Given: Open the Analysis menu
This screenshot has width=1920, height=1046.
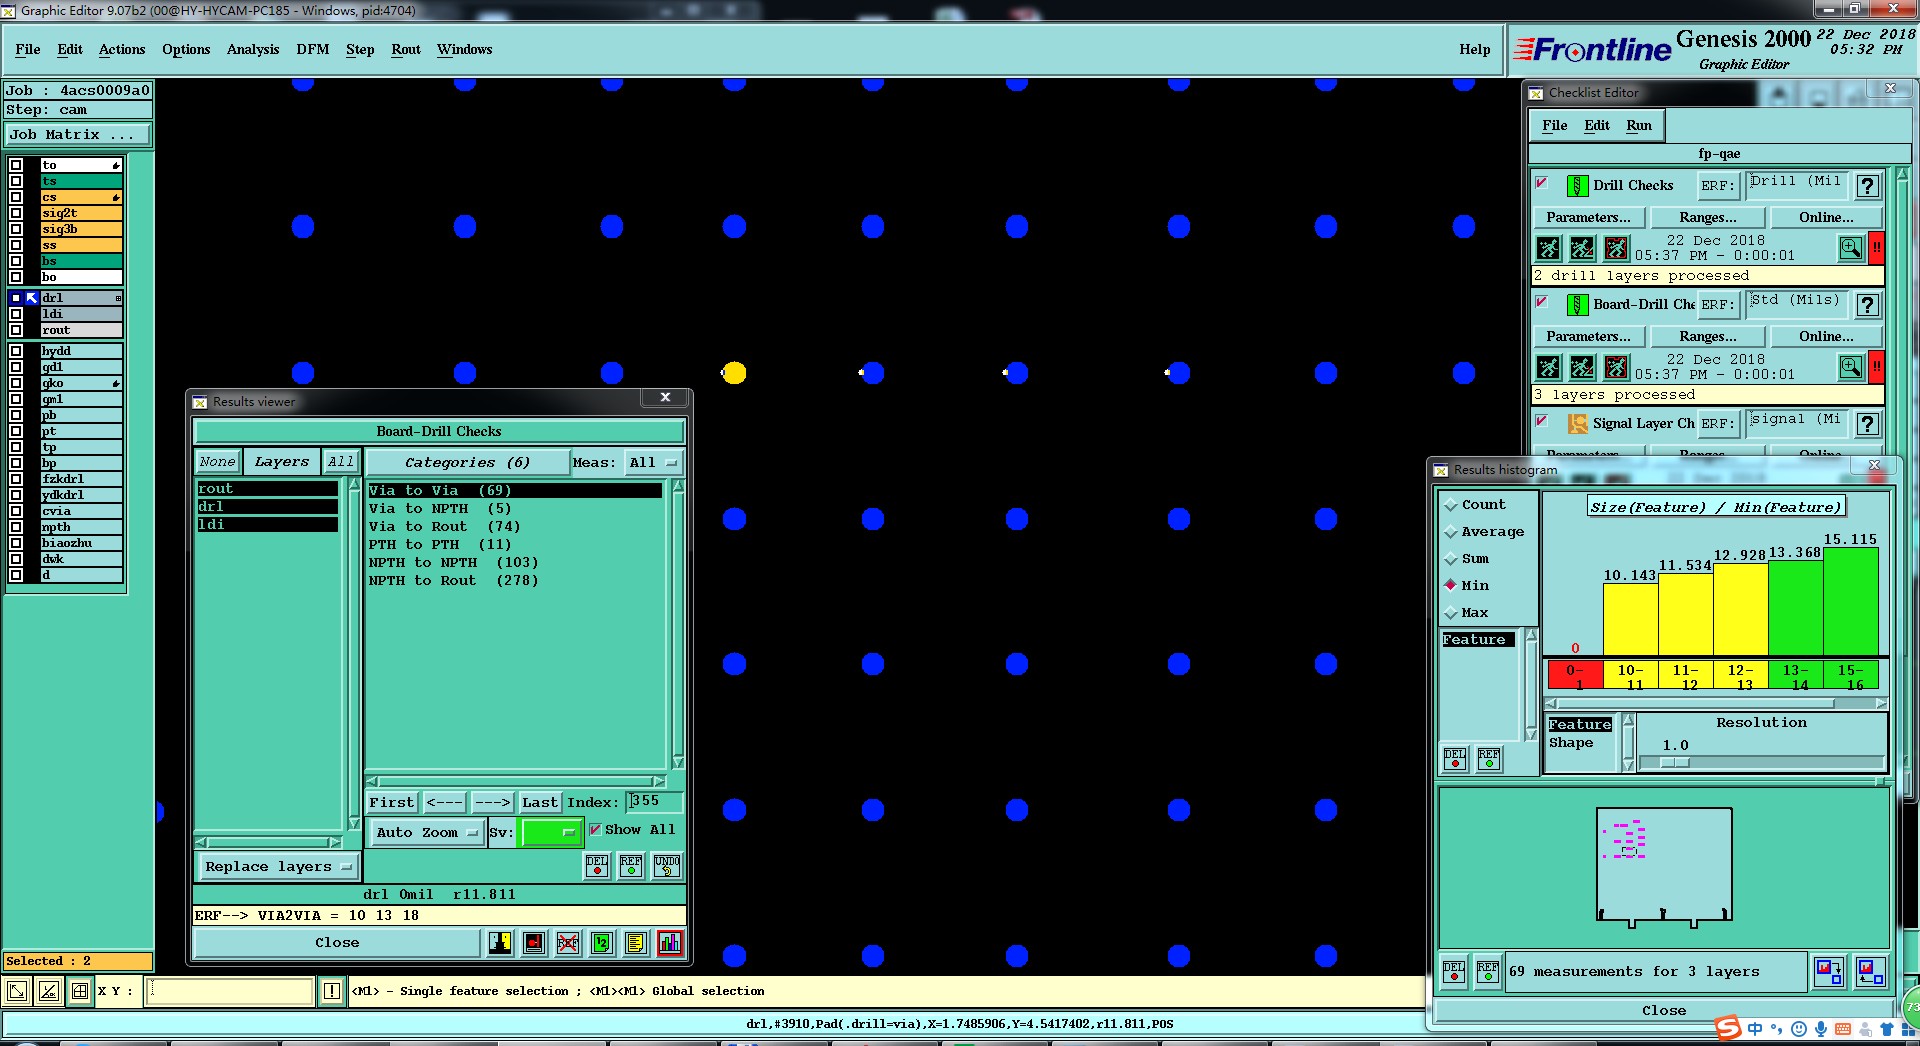Looking at the screenshot, I should coord(253,50).
